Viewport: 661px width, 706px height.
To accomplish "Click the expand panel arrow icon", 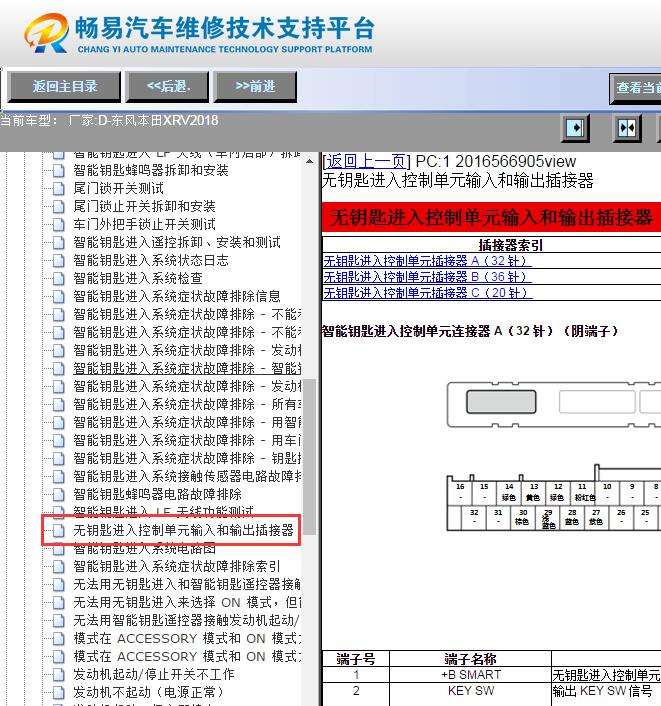I will pyautogui.click(x=575, y=128).
